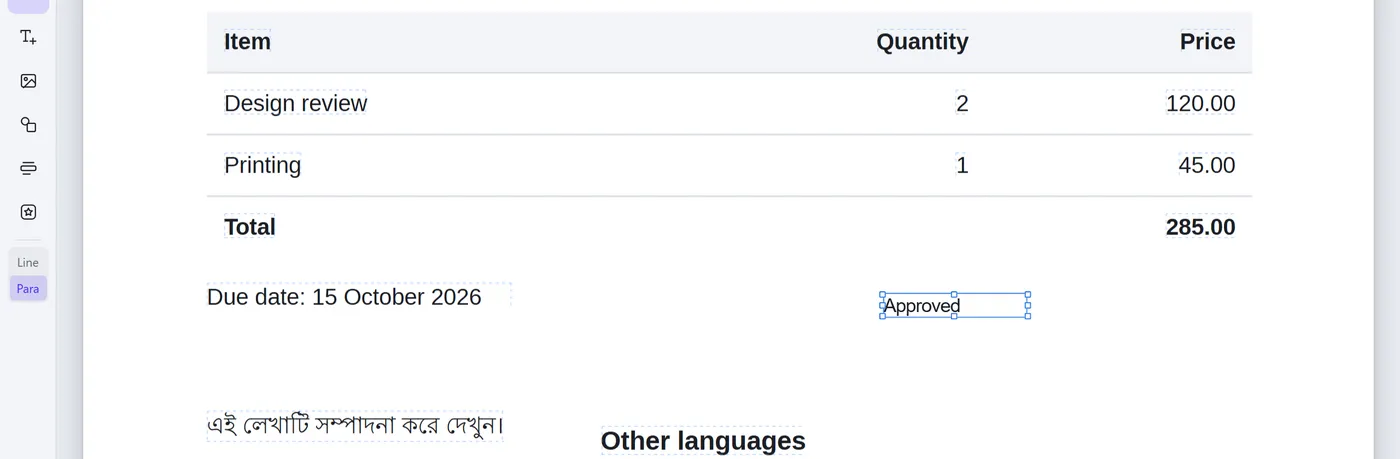Select the Shapes tool
Screen dimensions: 1400x459
click(28, 125)
